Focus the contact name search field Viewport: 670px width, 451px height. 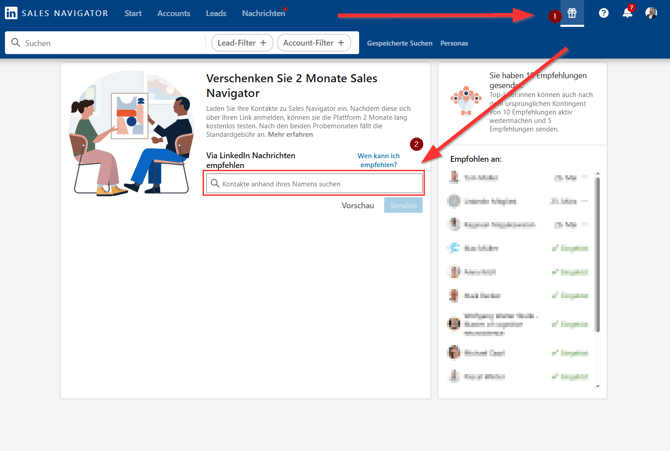[320, 184]
